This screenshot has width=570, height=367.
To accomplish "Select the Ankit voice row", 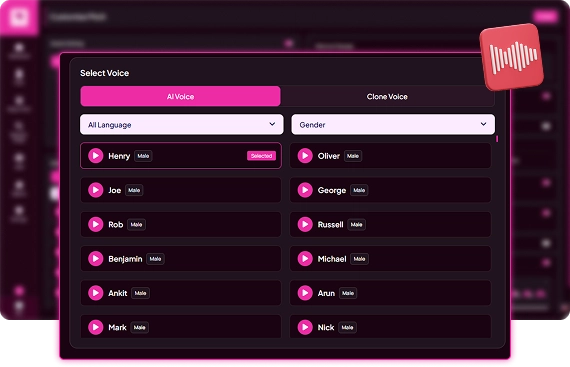I will click(x=181, y=293).
